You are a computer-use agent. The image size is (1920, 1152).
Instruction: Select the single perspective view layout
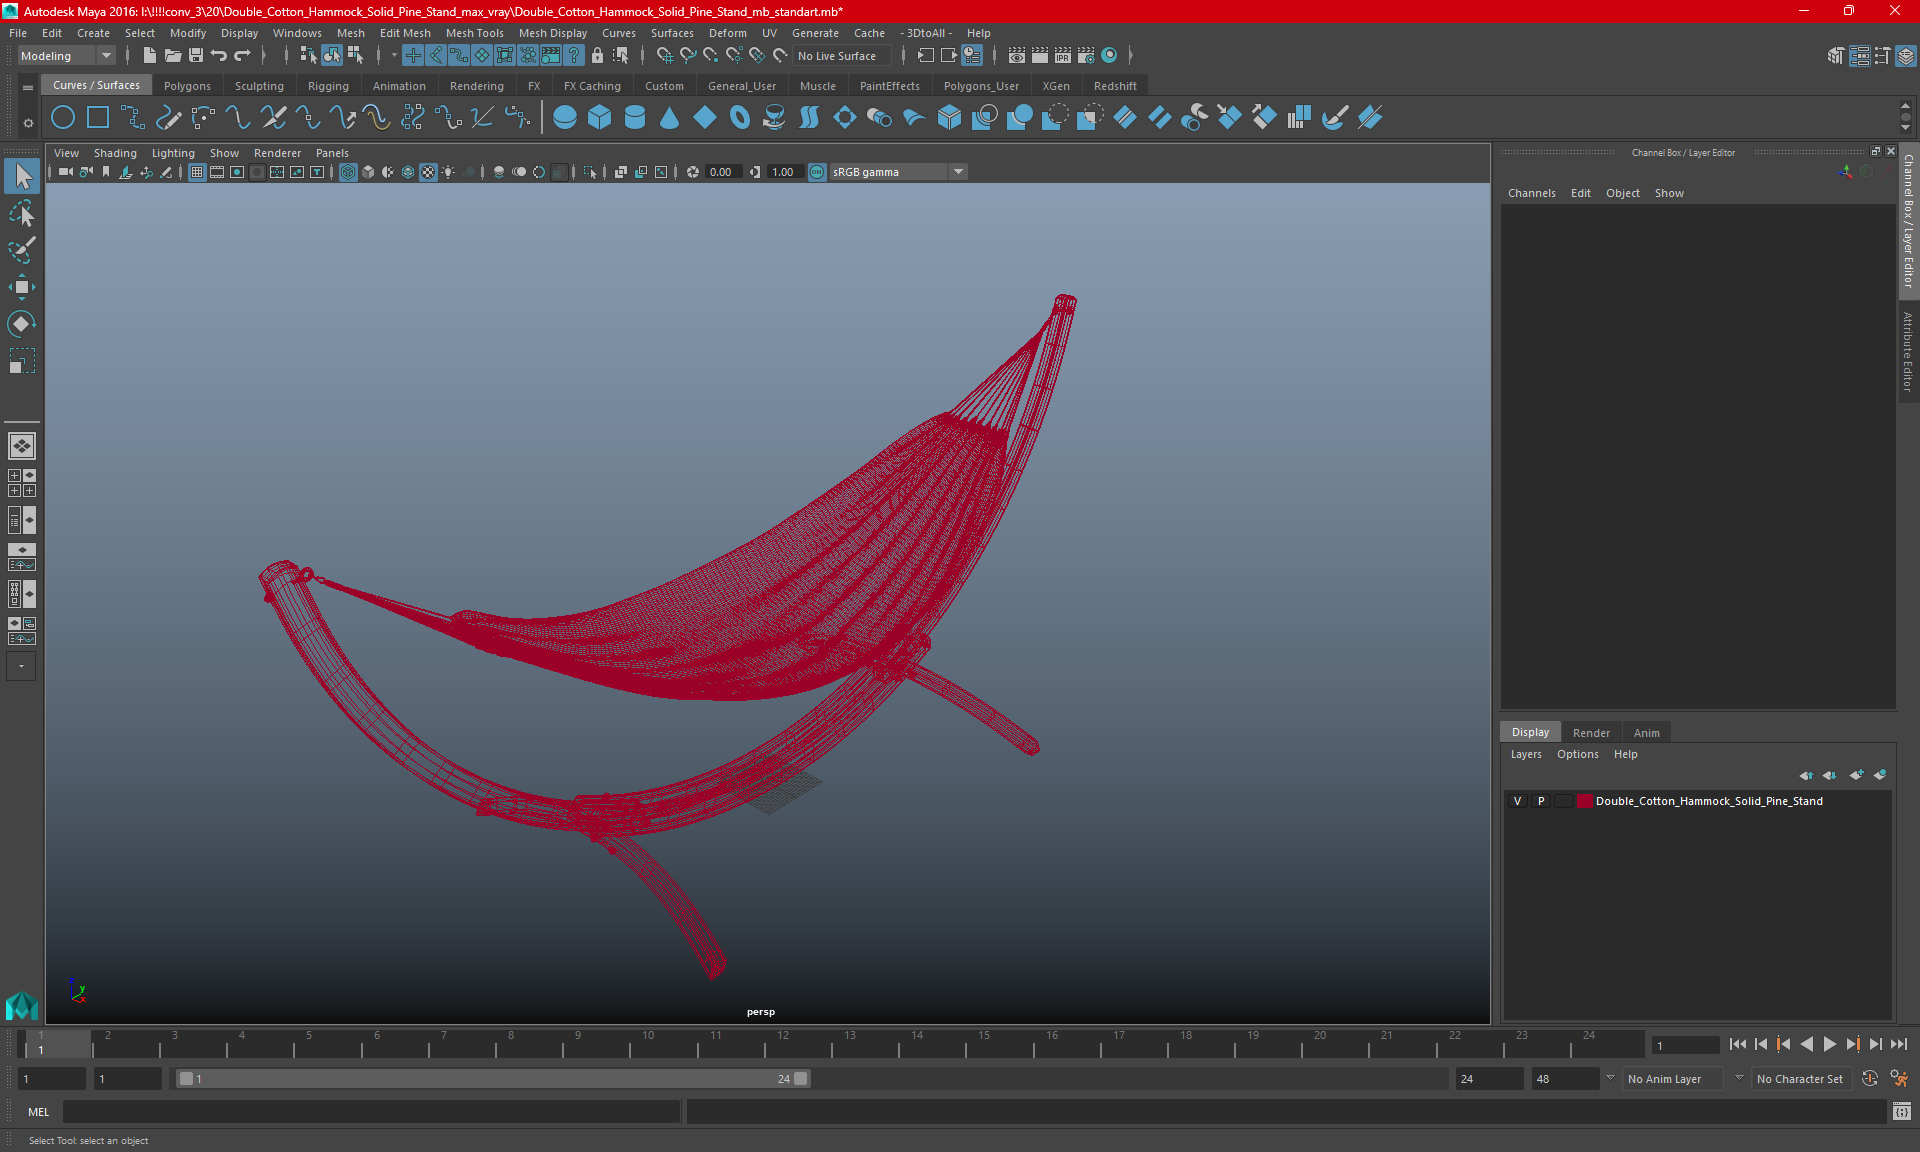[x=22, y=446]
